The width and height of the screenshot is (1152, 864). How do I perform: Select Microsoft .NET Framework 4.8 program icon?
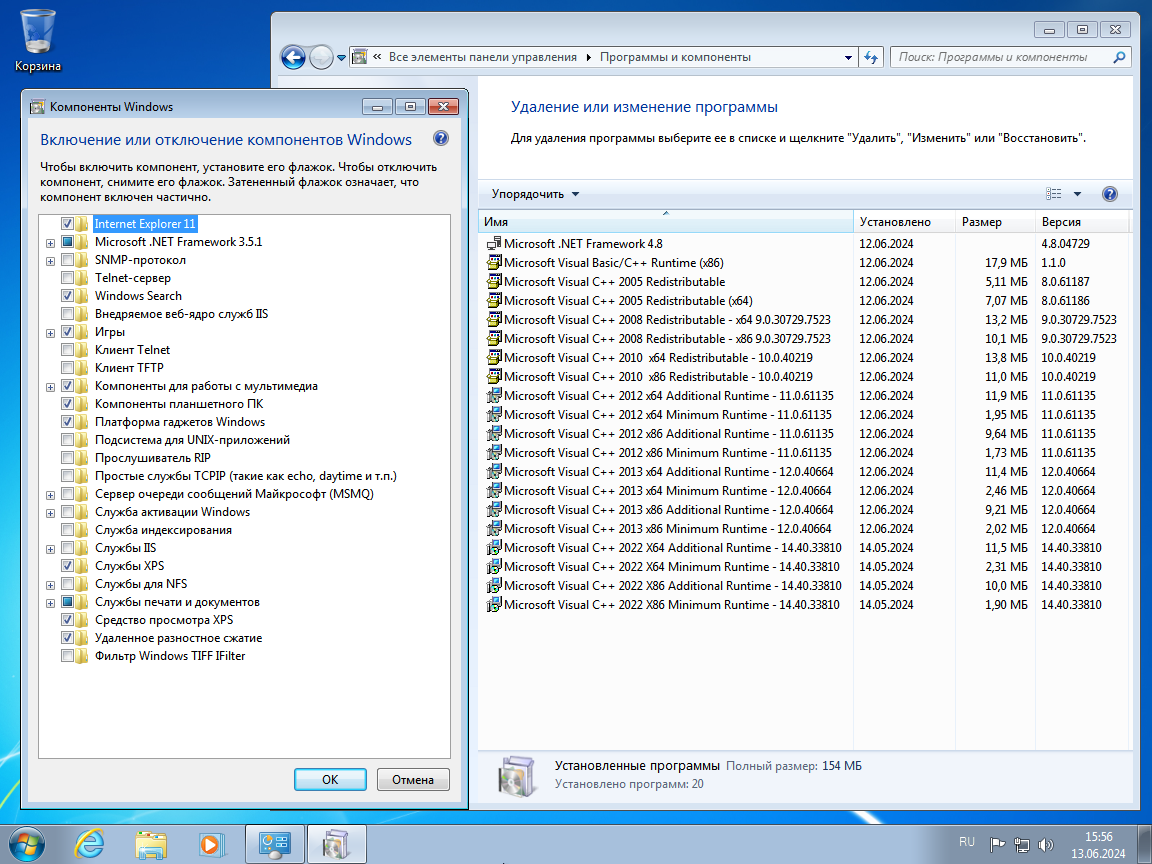tap(494, 243)
